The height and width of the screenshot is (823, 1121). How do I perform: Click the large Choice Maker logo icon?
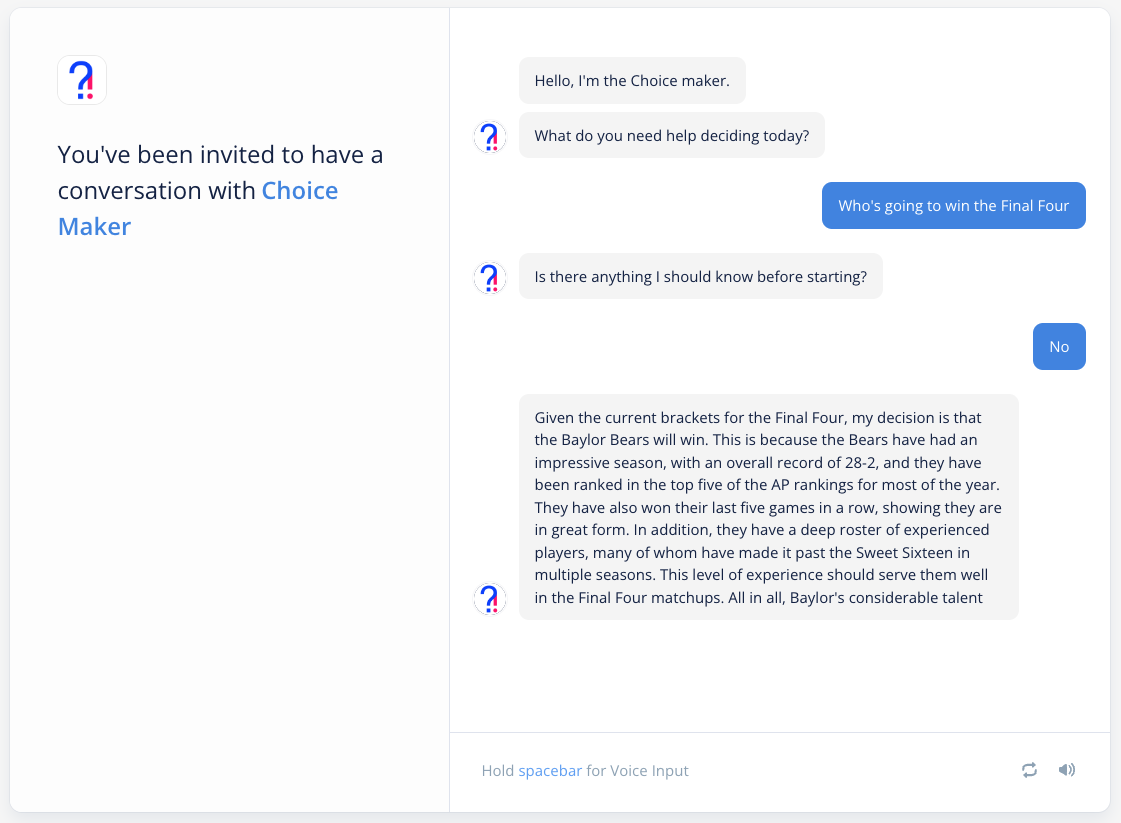click(82, 80)
